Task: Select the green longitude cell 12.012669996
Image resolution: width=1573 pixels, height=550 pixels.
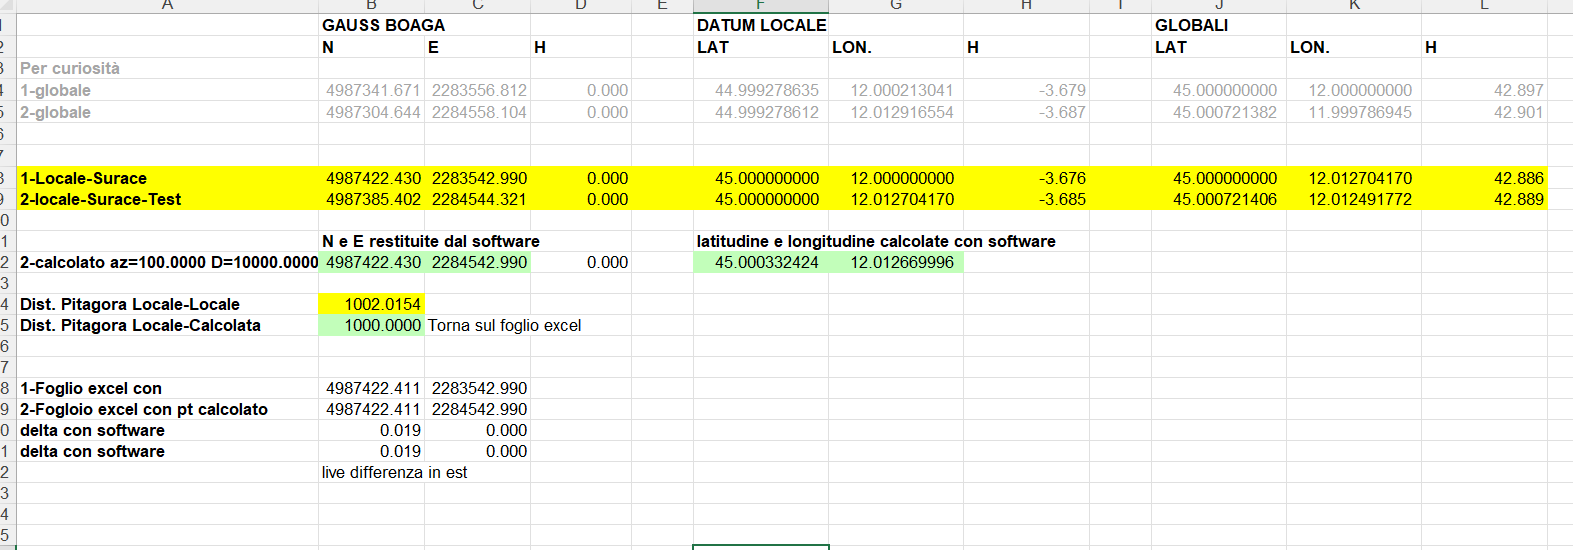Action: (x=901, y=262)
